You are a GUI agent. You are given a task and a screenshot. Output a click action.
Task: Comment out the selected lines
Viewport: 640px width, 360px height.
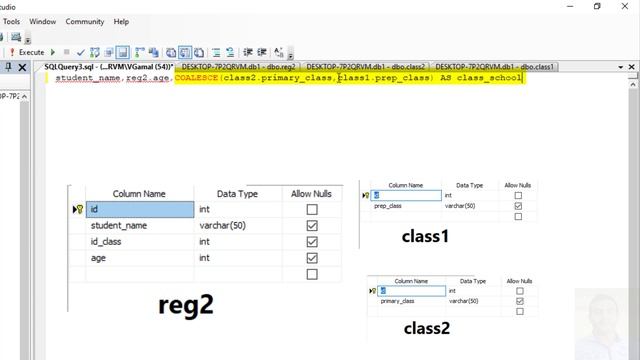coord(216,53)
